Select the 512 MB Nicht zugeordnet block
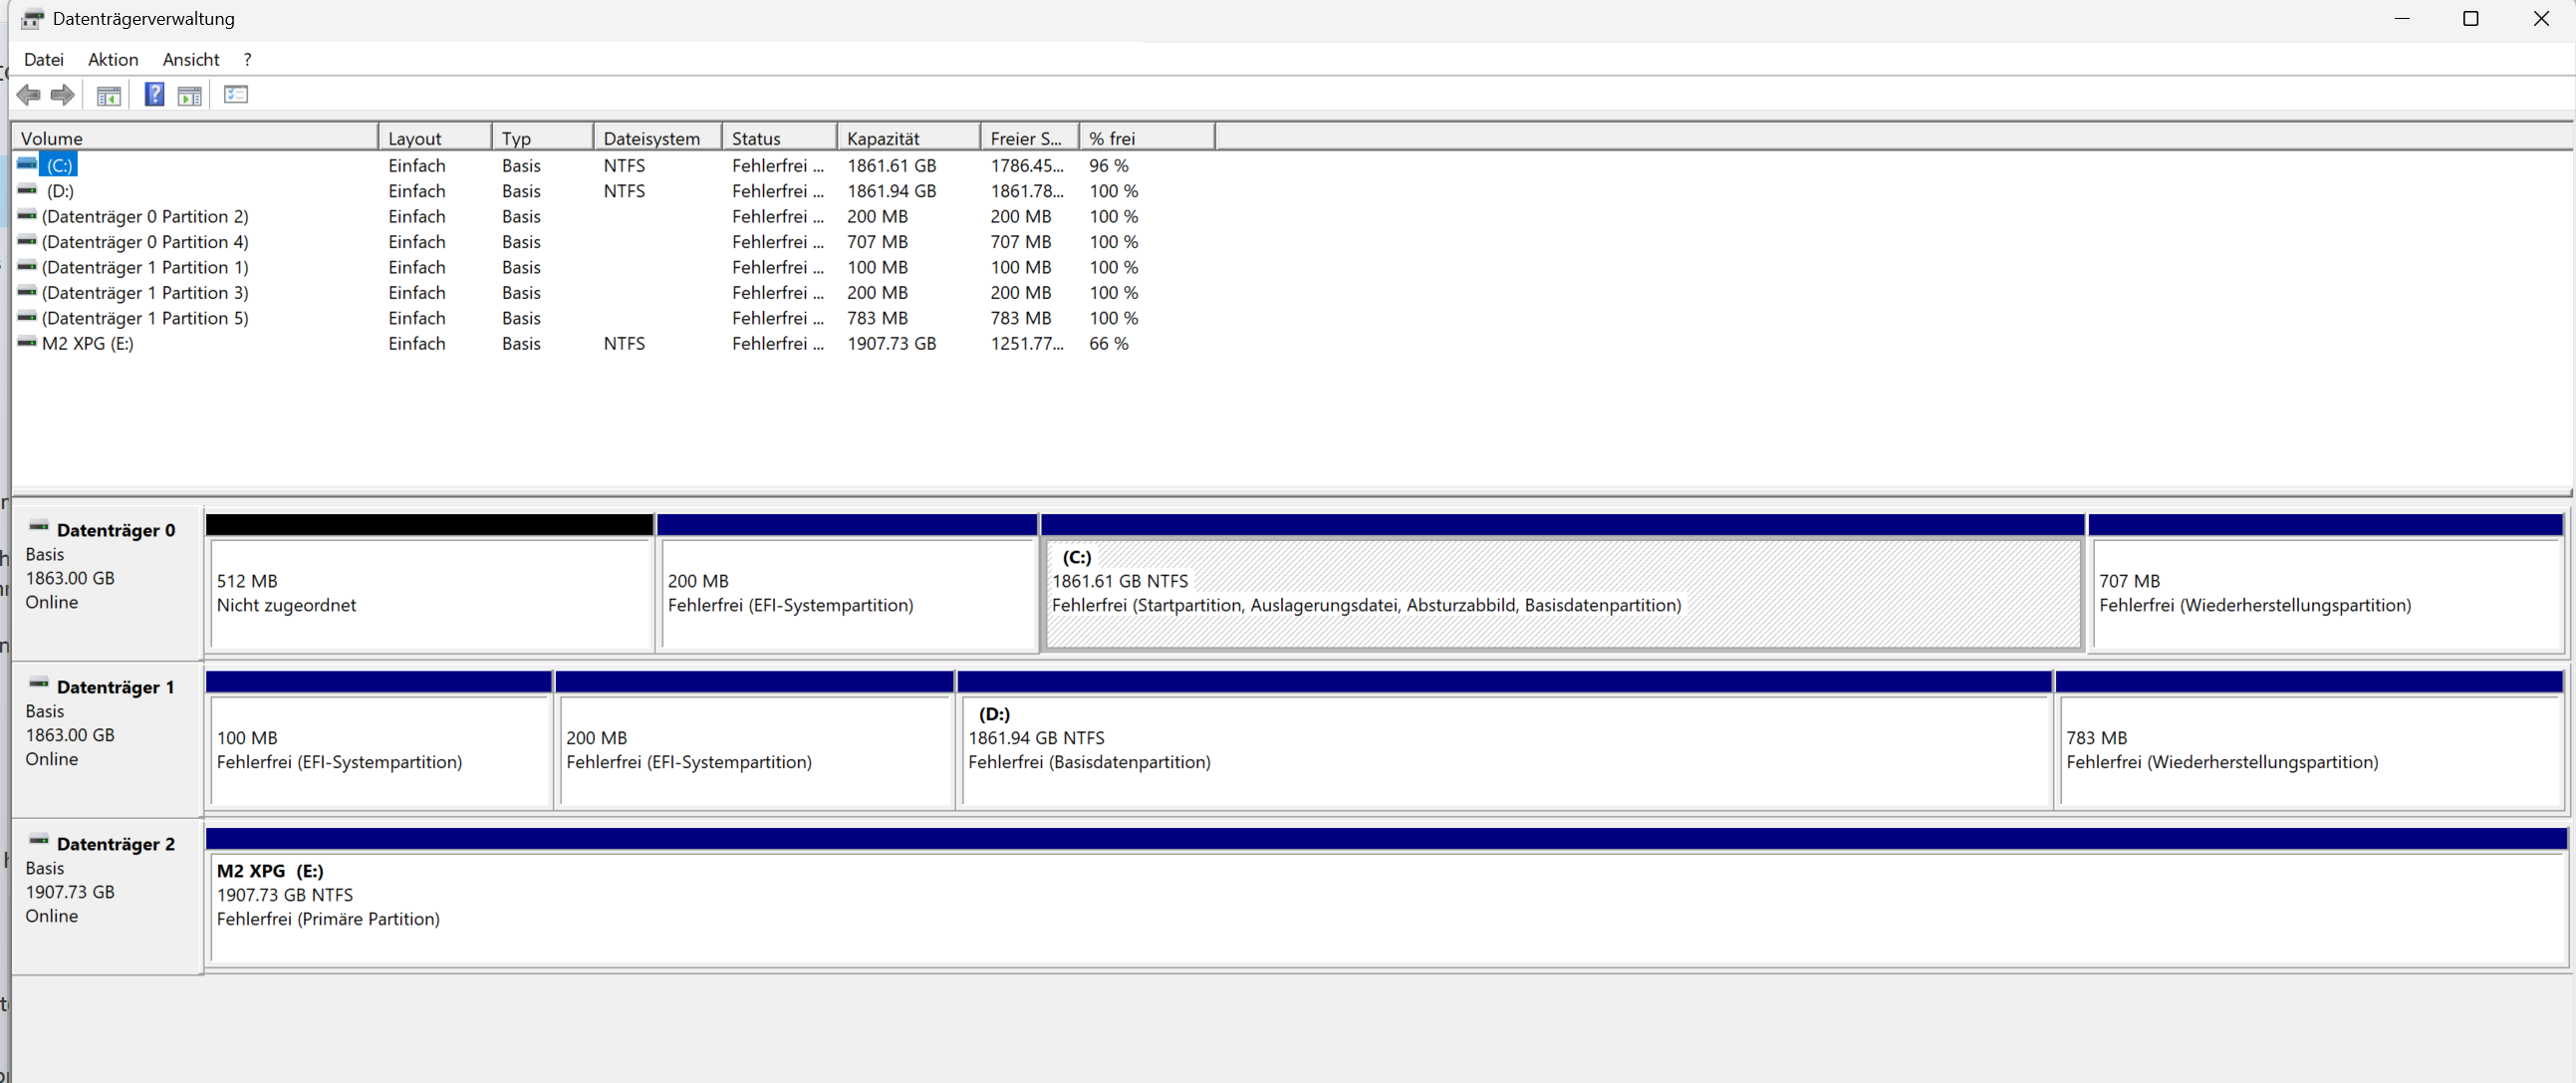 [430, 594]
